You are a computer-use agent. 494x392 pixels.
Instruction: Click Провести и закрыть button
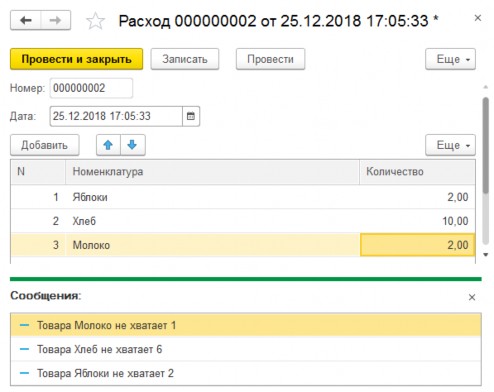(x=77, y=59)
